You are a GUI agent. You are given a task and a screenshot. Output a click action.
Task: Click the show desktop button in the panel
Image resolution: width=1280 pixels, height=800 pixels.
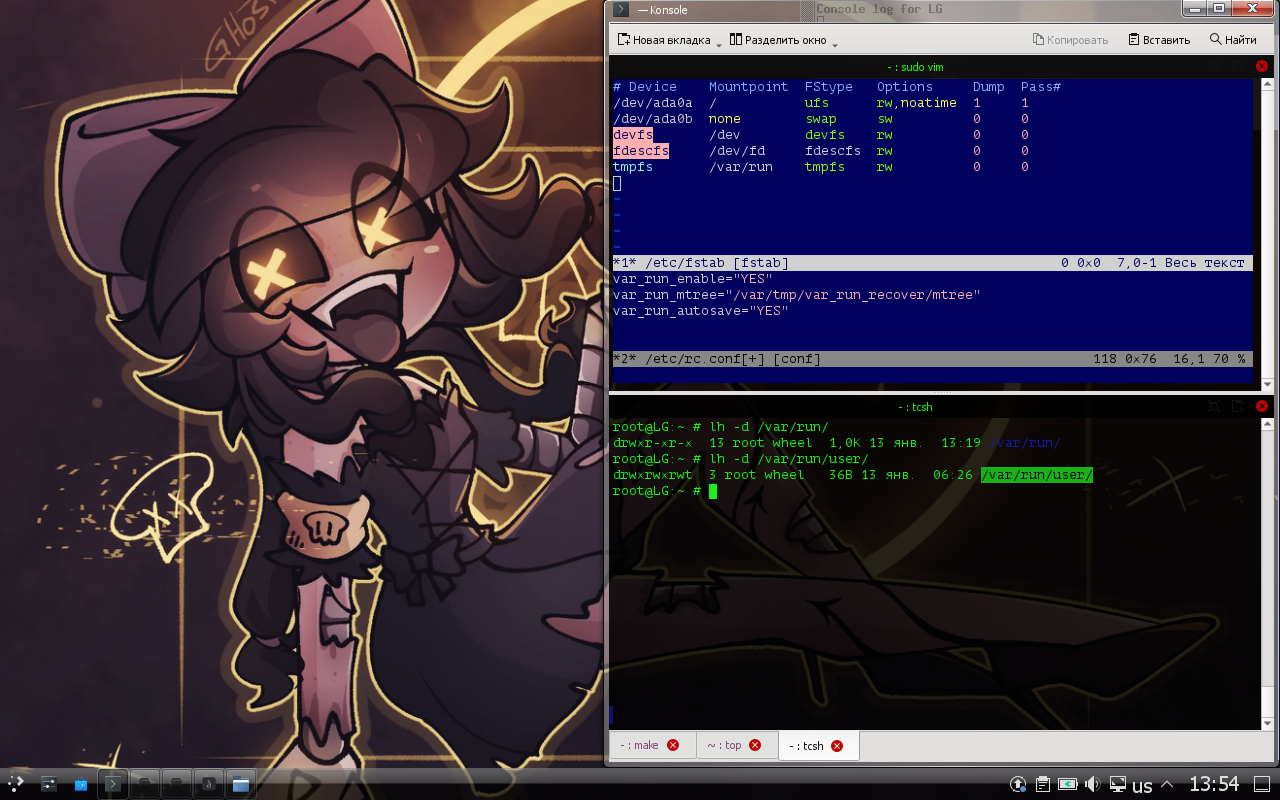[x=1262, y=785]
